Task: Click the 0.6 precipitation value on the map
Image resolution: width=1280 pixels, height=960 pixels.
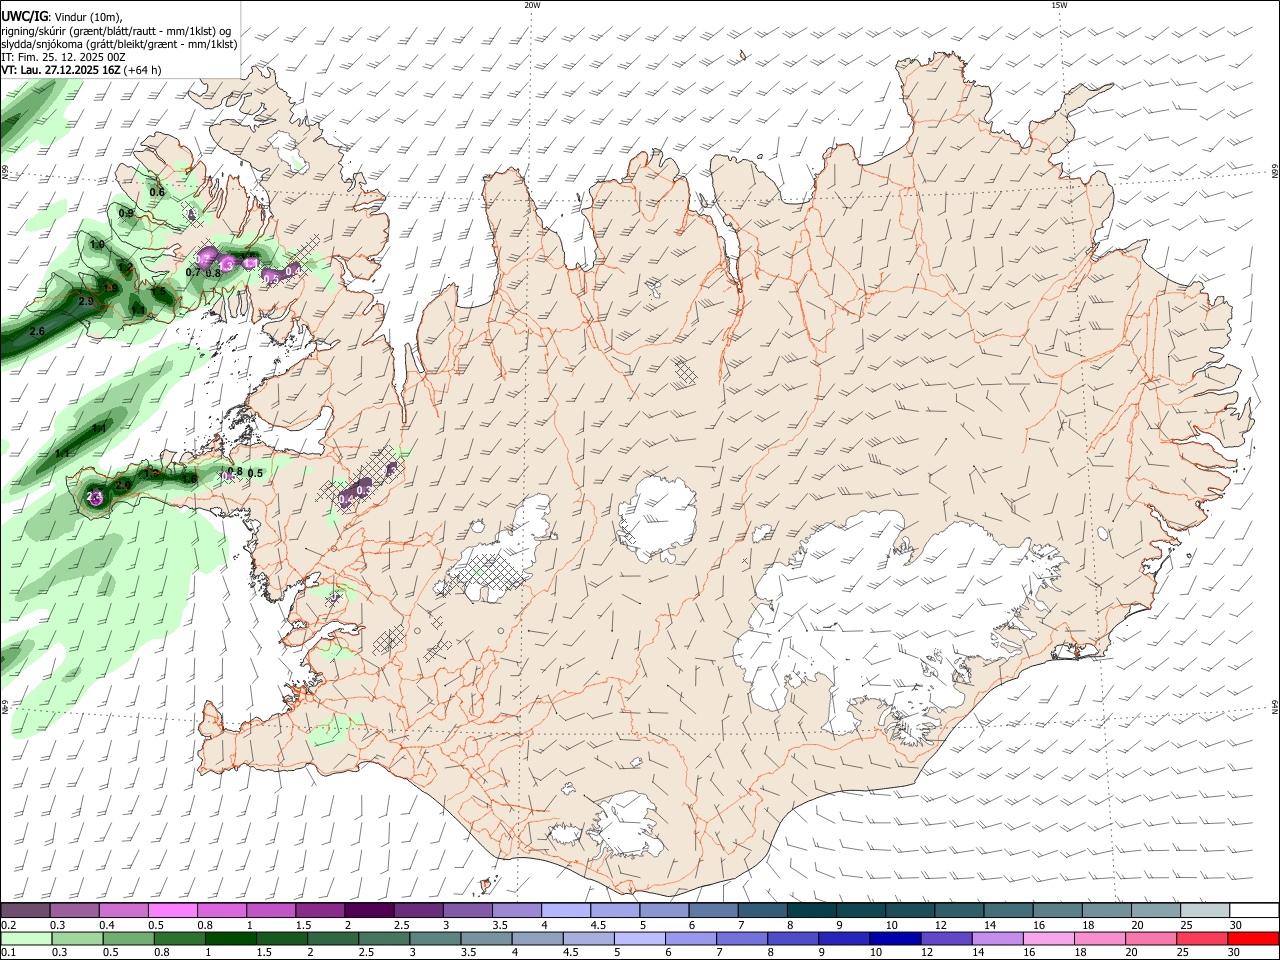Action: 157,192
